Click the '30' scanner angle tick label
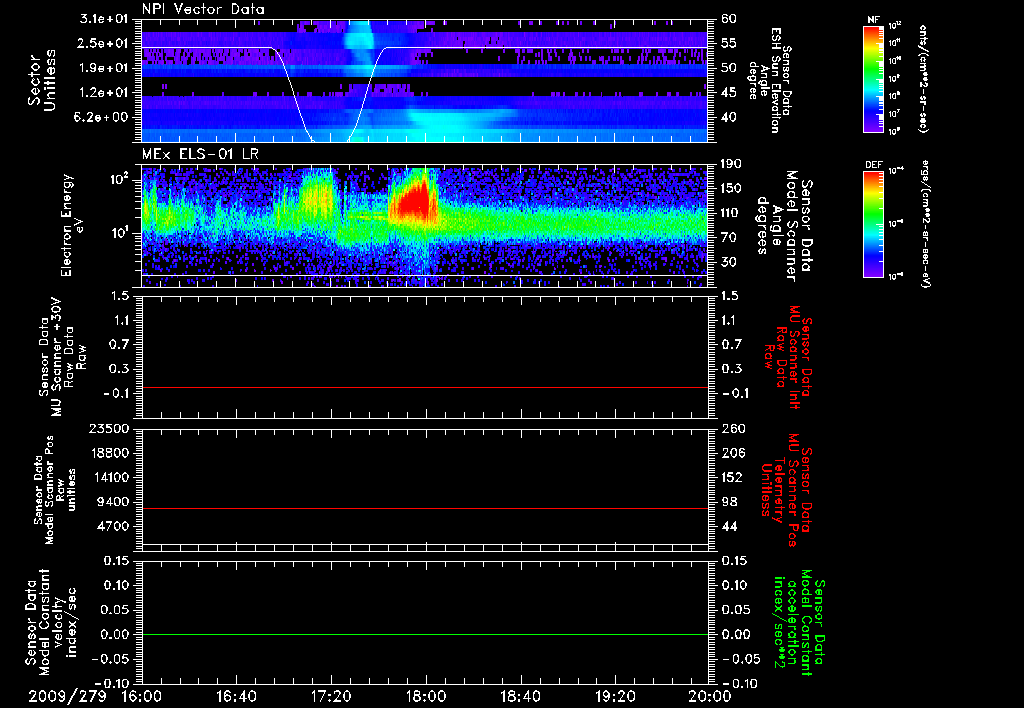The image size is (1024, 708). (729, 262)
